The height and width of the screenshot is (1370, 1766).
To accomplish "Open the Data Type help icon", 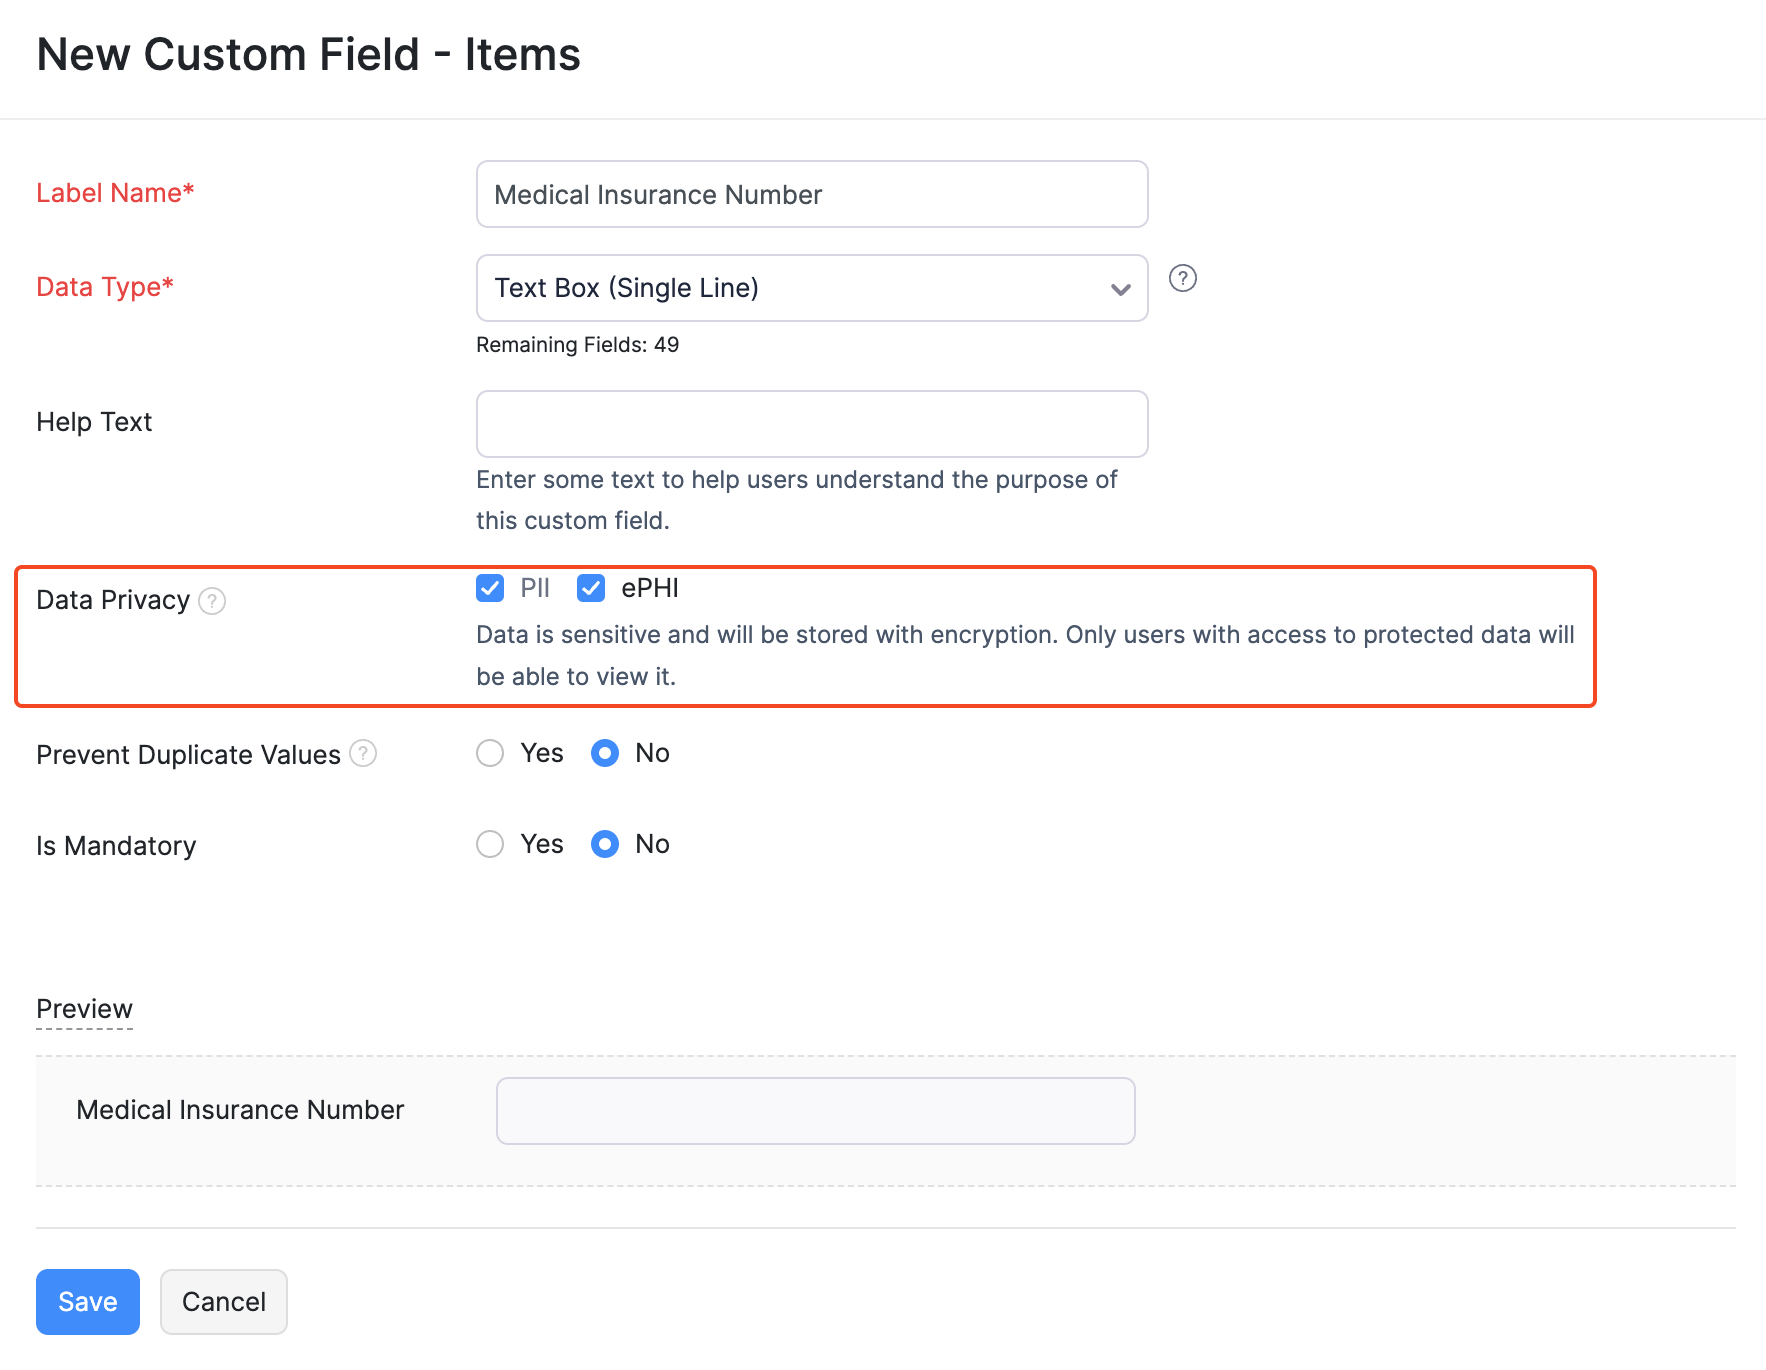I will (x=1183, y=279).
